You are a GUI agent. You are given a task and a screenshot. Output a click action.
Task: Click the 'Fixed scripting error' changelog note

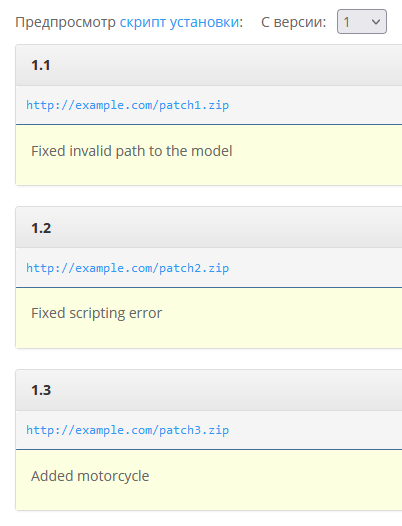[x=97, y=313]
